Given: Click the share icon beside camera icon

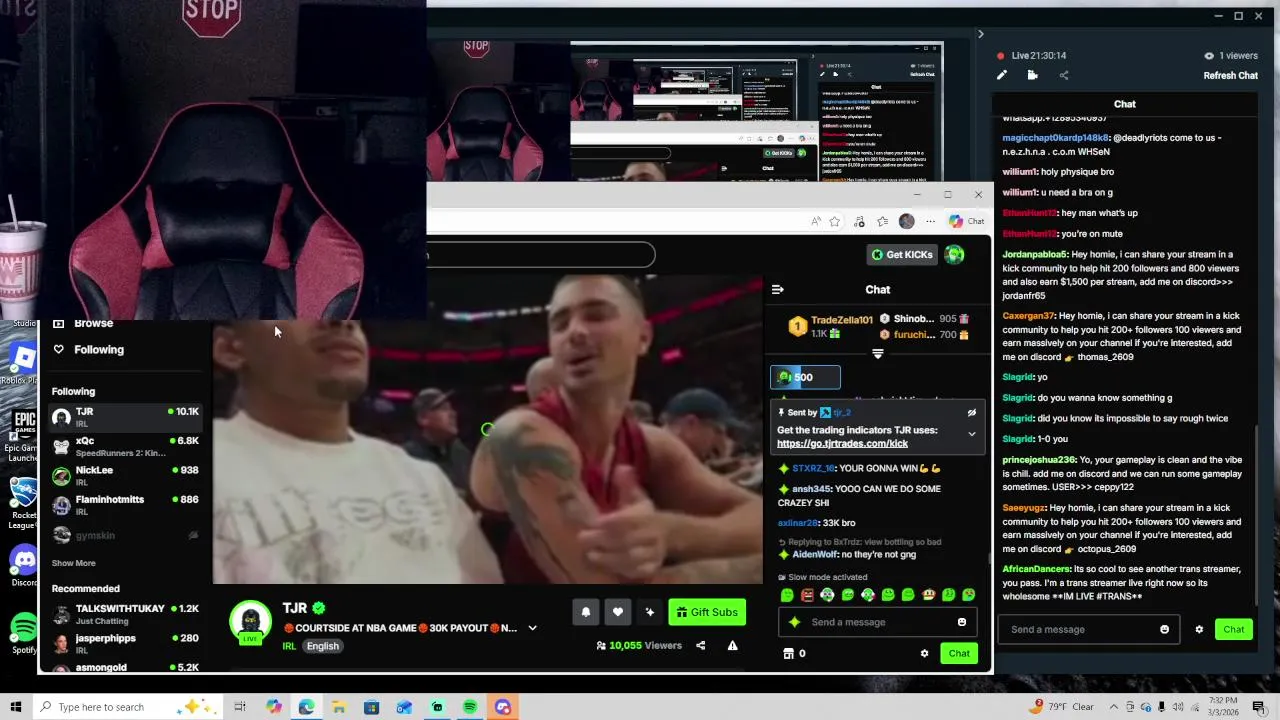Looking at the screenshot, I should pos(1063,75).
